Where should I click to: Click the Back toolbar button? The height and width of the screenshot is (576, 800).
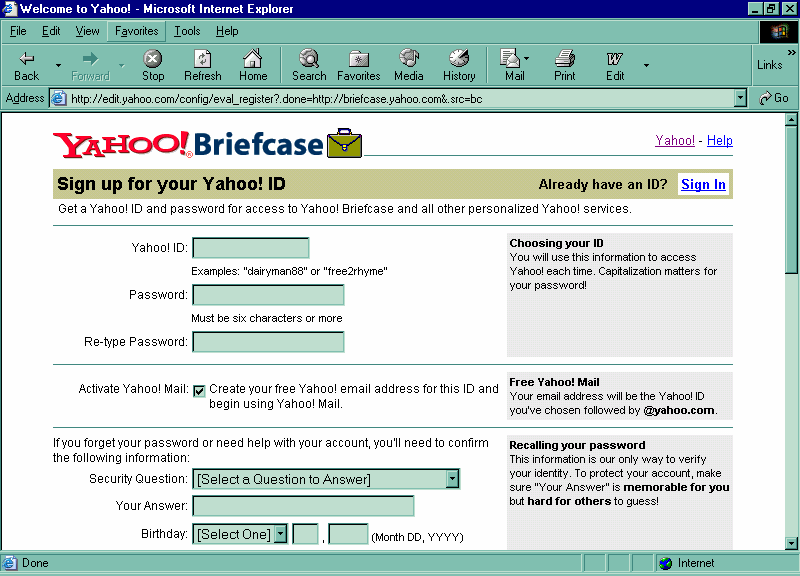click(27, 65)
